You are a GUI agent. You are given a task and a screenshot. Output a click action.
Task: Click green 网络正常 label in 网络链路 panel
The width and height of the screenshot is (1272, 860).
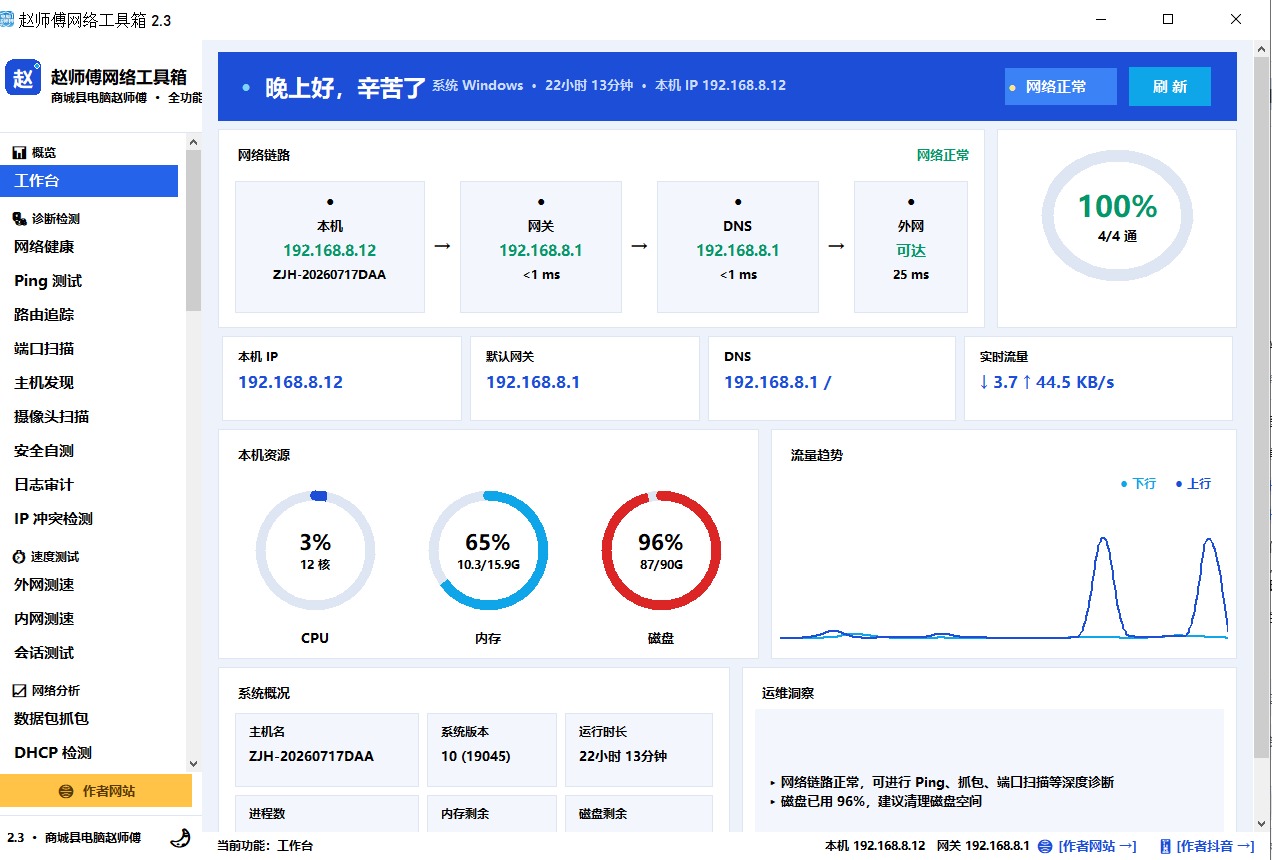click(x=943, y=155)
